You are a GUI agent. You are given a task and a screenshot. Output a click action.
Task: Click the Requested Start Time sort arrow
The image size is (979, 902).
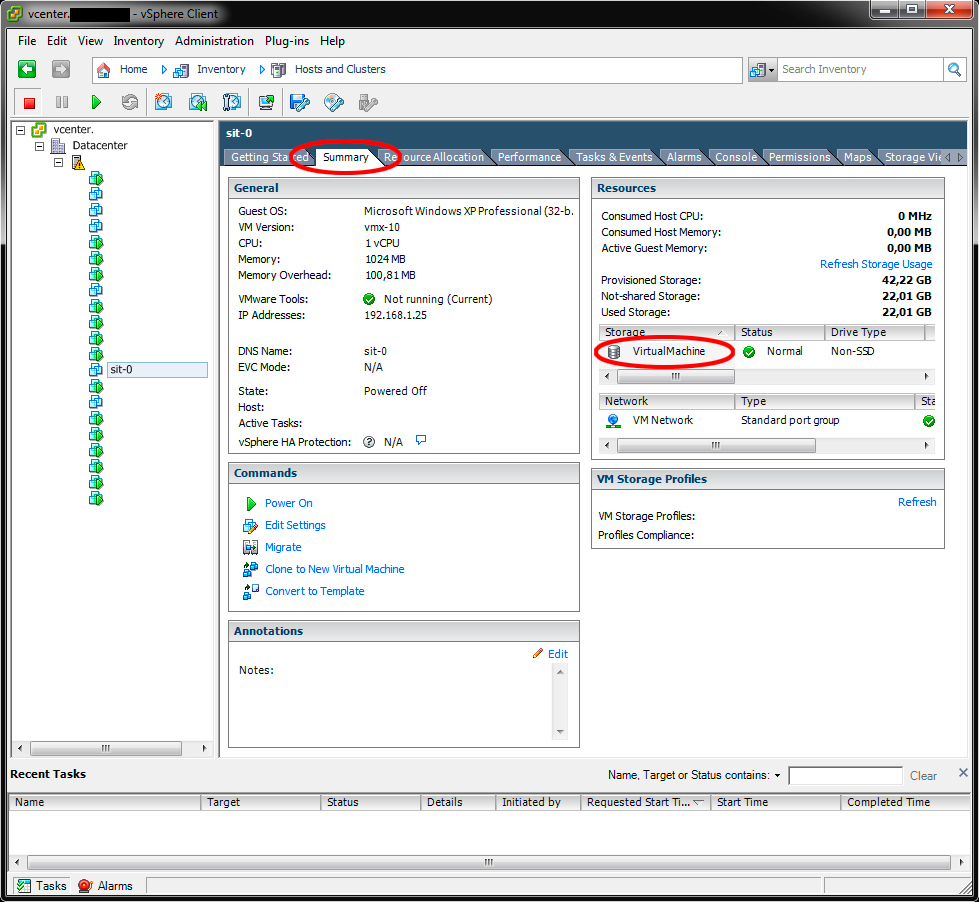point(699,802)
